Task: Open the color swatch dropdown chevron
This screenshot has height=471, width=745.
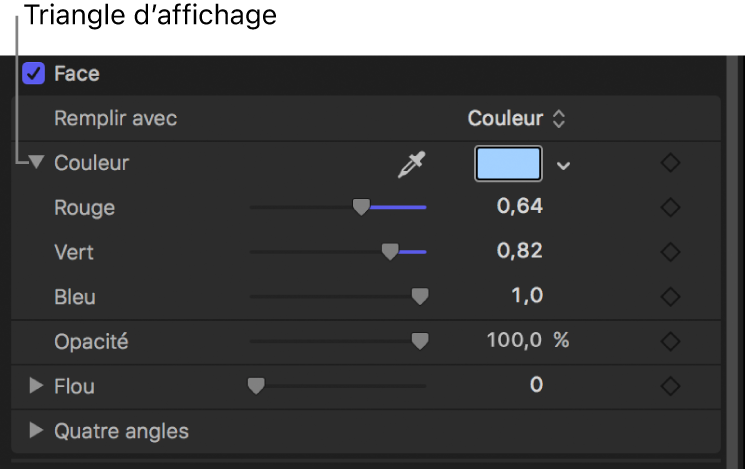Action: [564, 165]
